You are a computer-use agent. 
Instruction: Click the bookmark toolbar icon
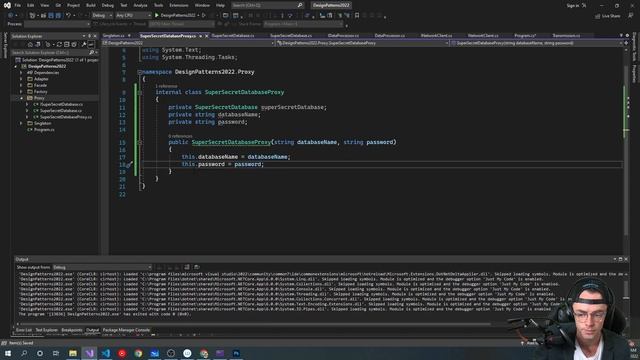coord(357,16)
